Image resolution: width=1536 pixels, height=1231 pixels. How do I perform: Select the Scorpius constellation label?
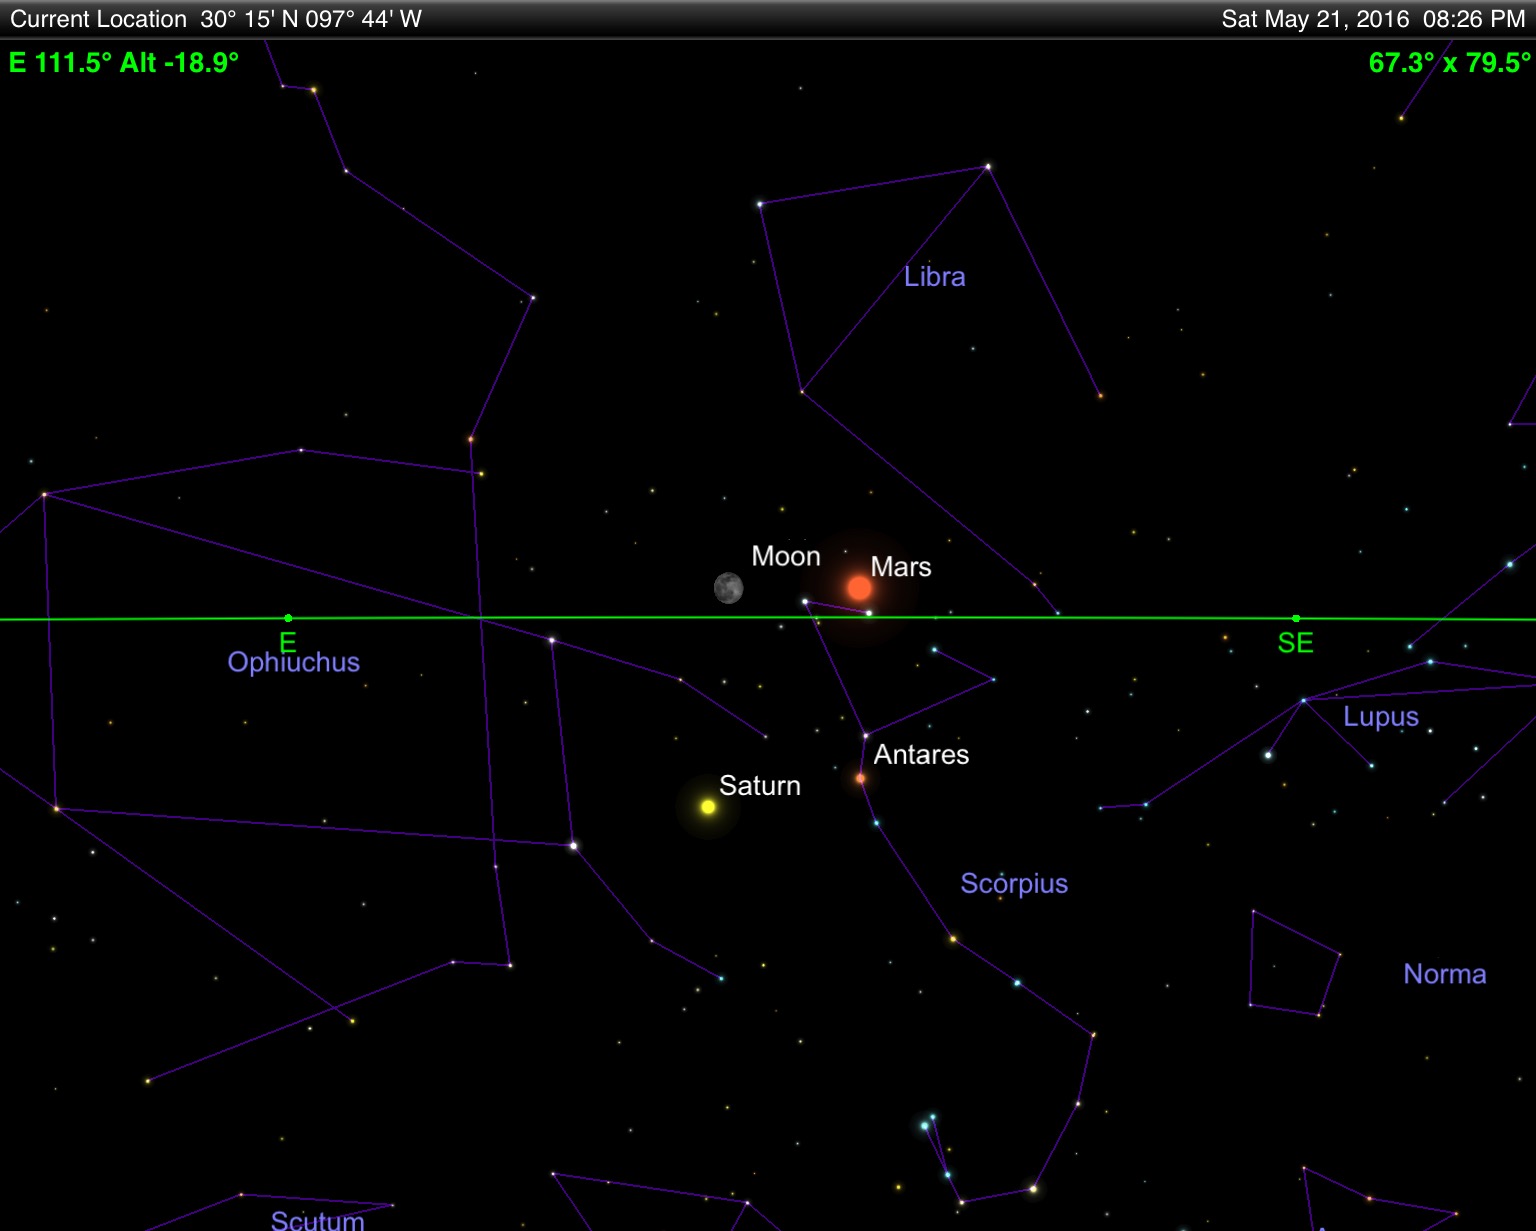[x=1014, y=884]
